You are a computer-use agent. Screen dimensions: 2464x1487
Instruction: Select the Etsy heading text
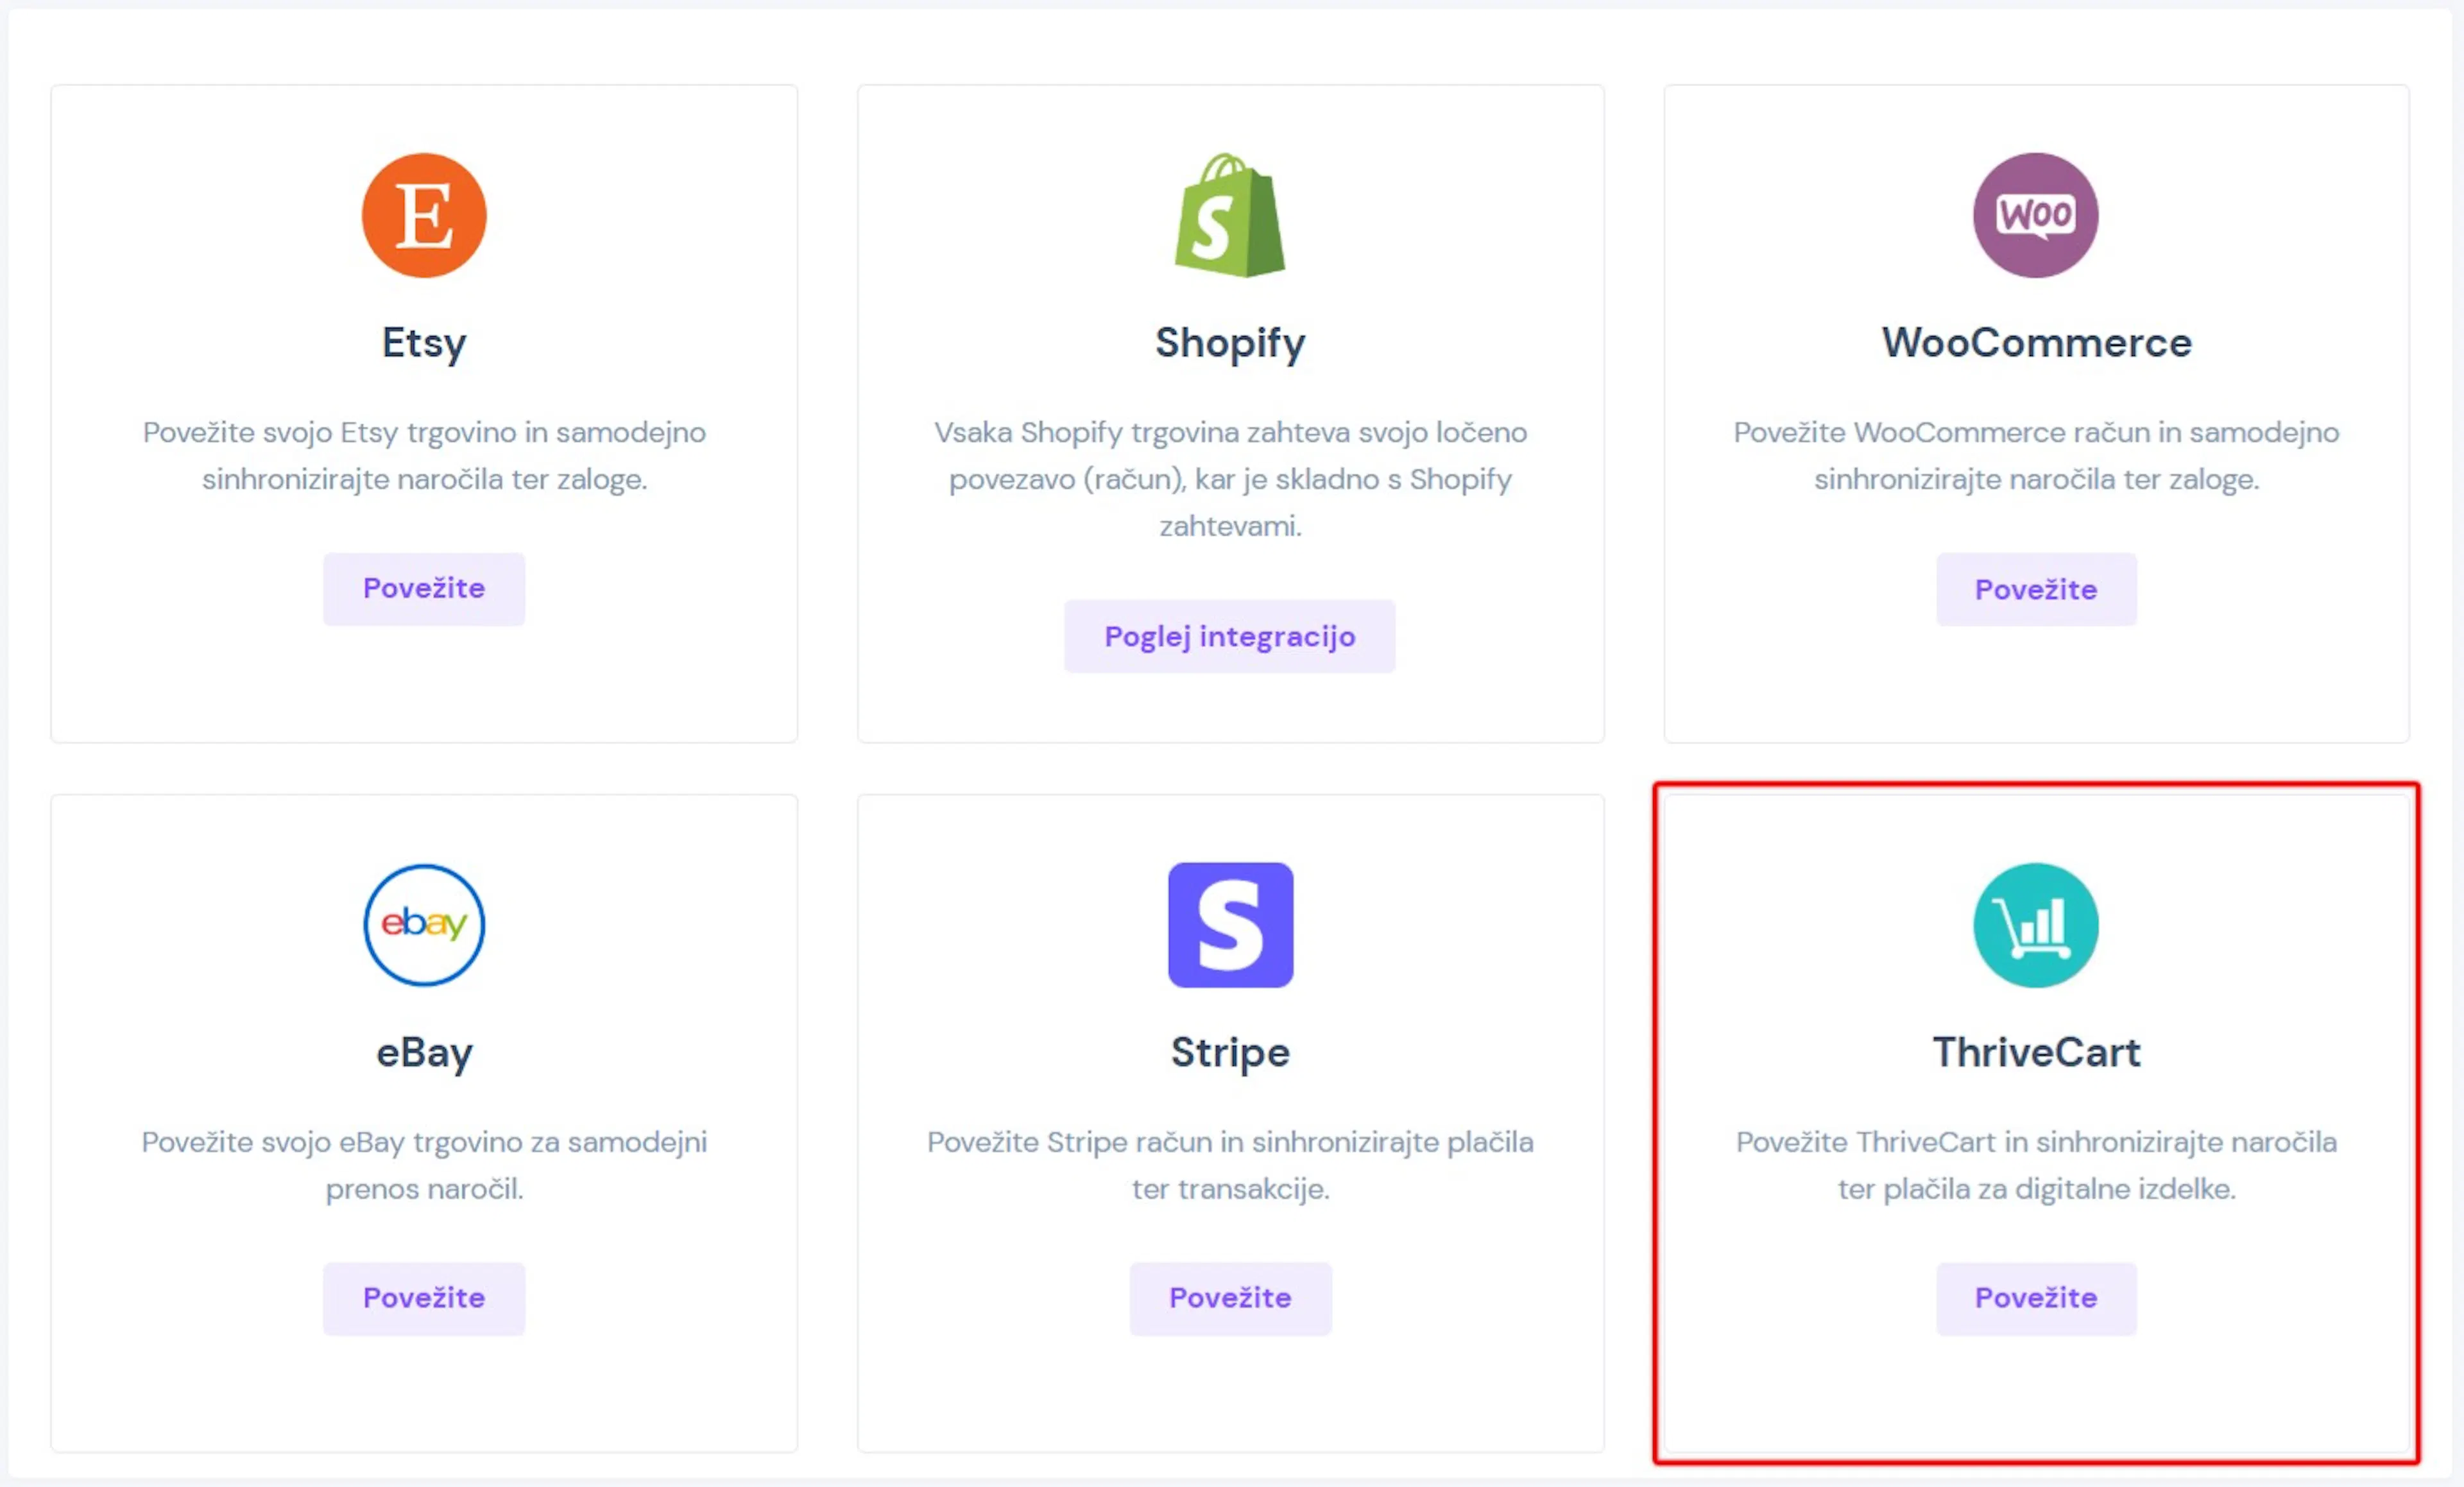pos(424,343)
